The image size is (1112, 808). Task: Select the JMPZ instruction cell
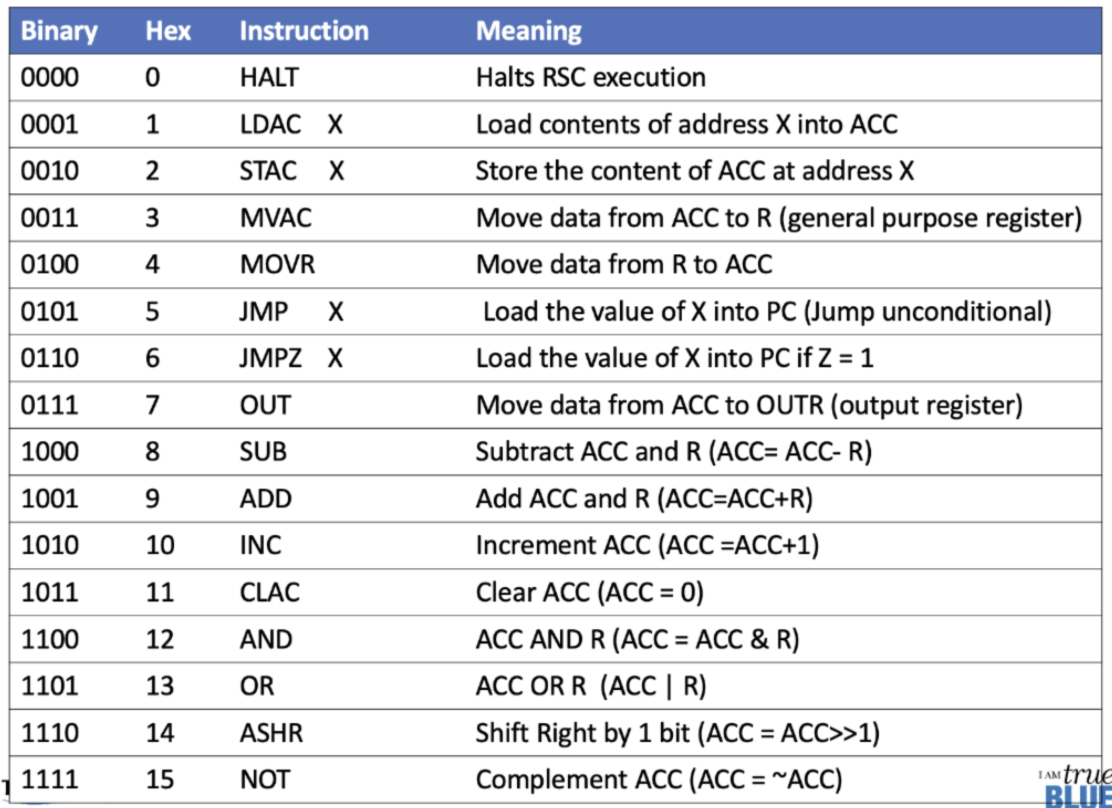[271, 358]
